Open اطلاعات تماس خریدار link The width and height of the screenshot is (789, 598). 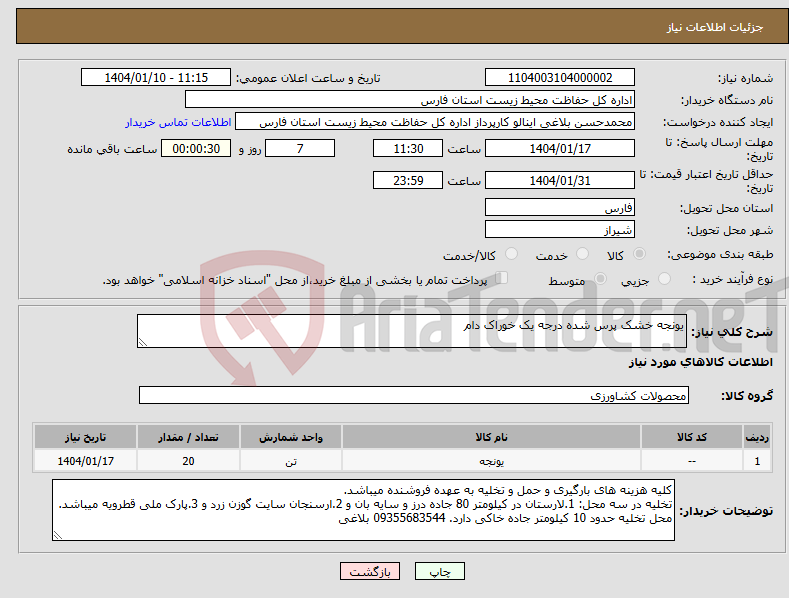178,122
